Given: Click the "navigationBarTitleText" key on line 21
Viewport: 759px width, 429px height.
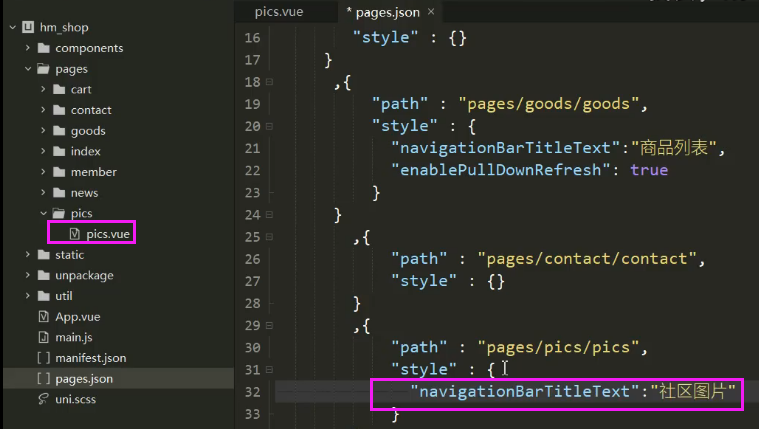Looking at the screenshot, I should pos(505,148).
